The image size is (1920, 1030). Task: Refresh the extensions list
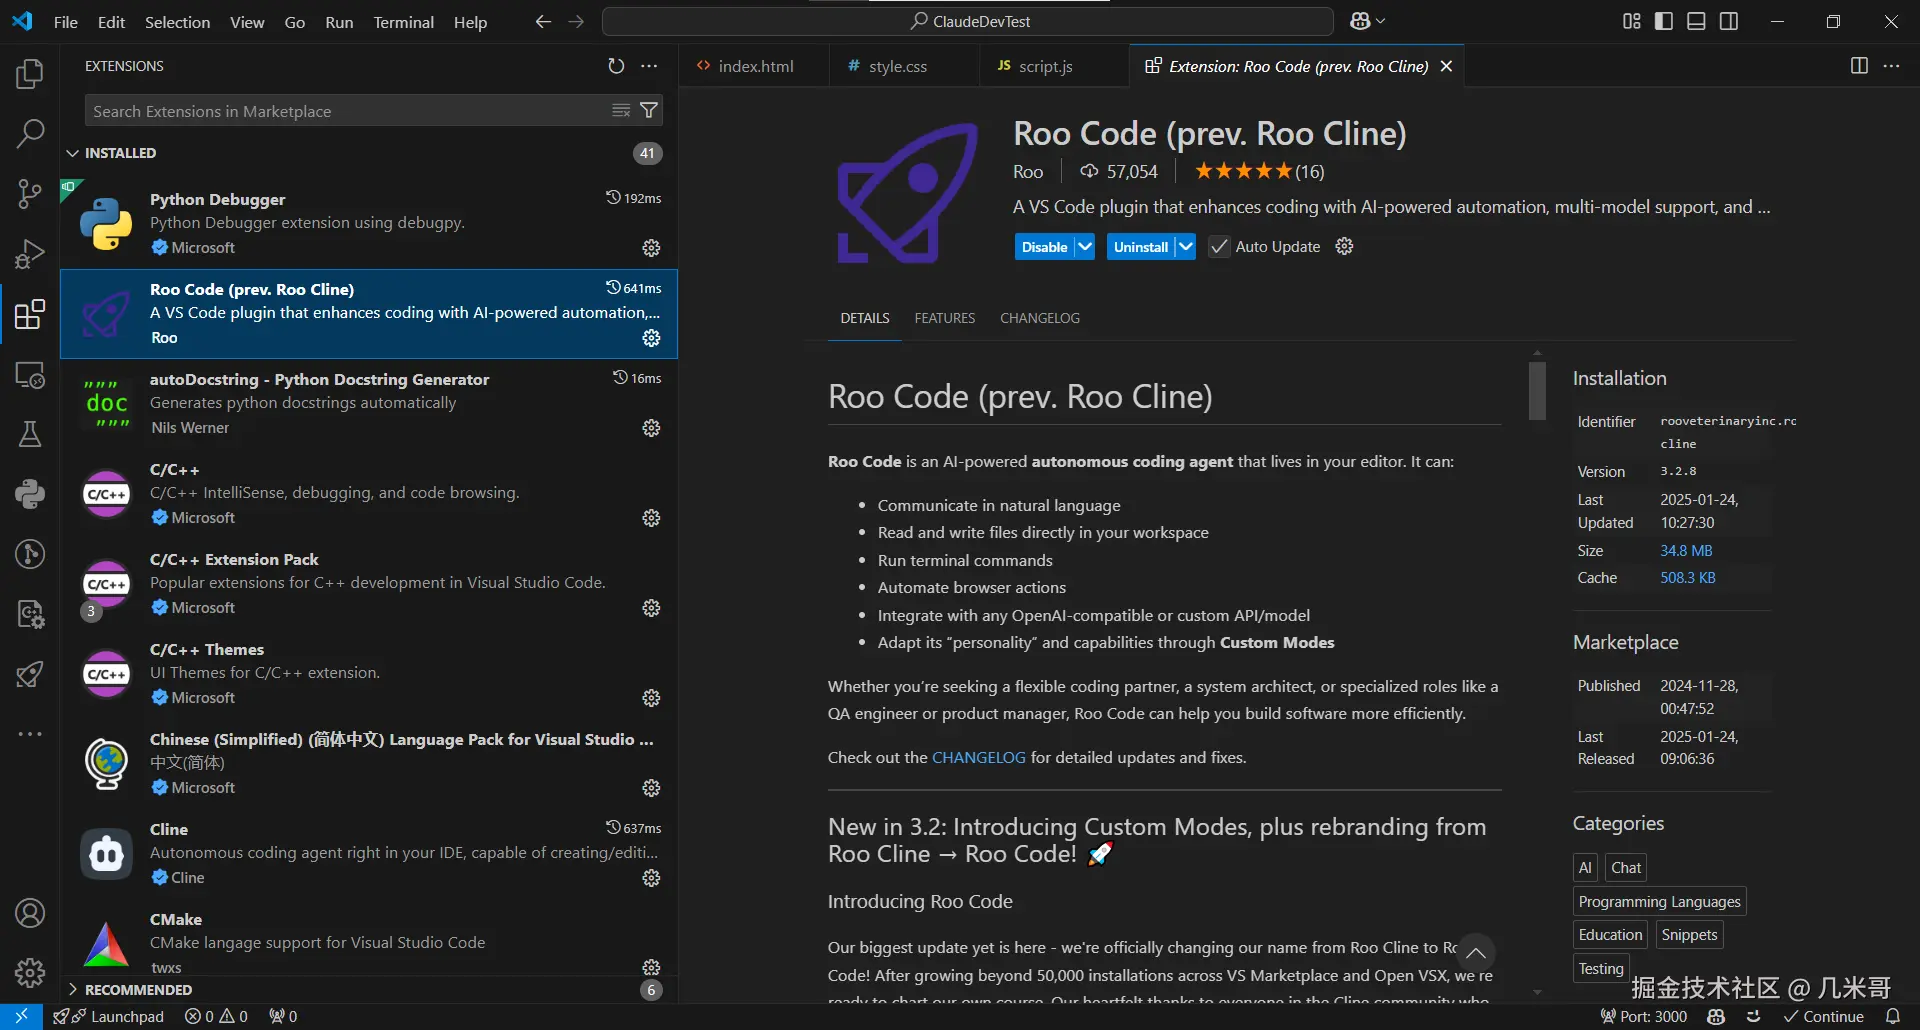point(616,66)
